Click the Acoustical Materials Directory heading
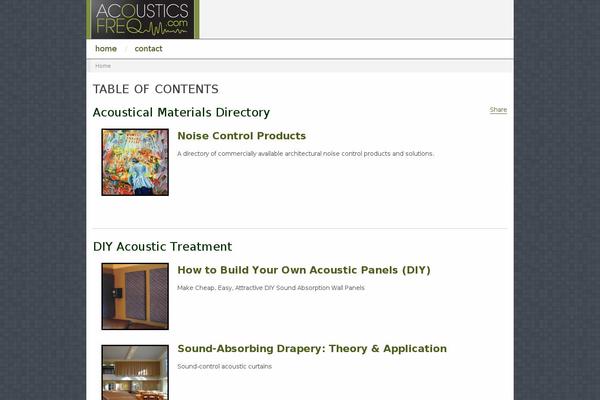The image size is (600, 400). click(x=181, y=113)
